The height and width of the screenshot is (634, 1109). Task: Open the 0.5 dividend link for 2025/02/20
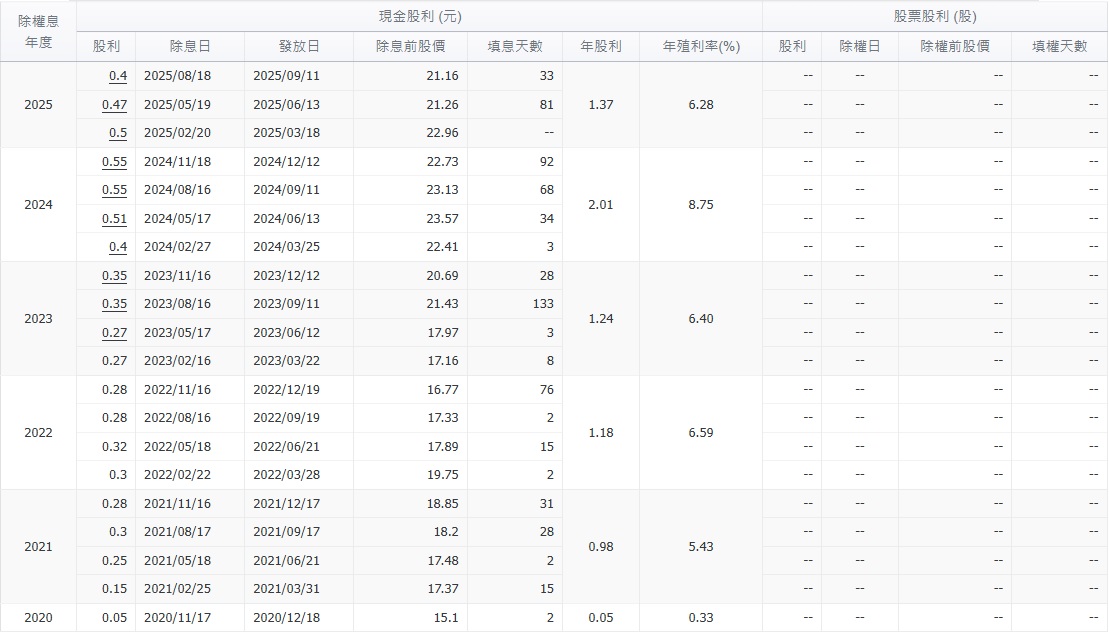(x=117, y=133)
